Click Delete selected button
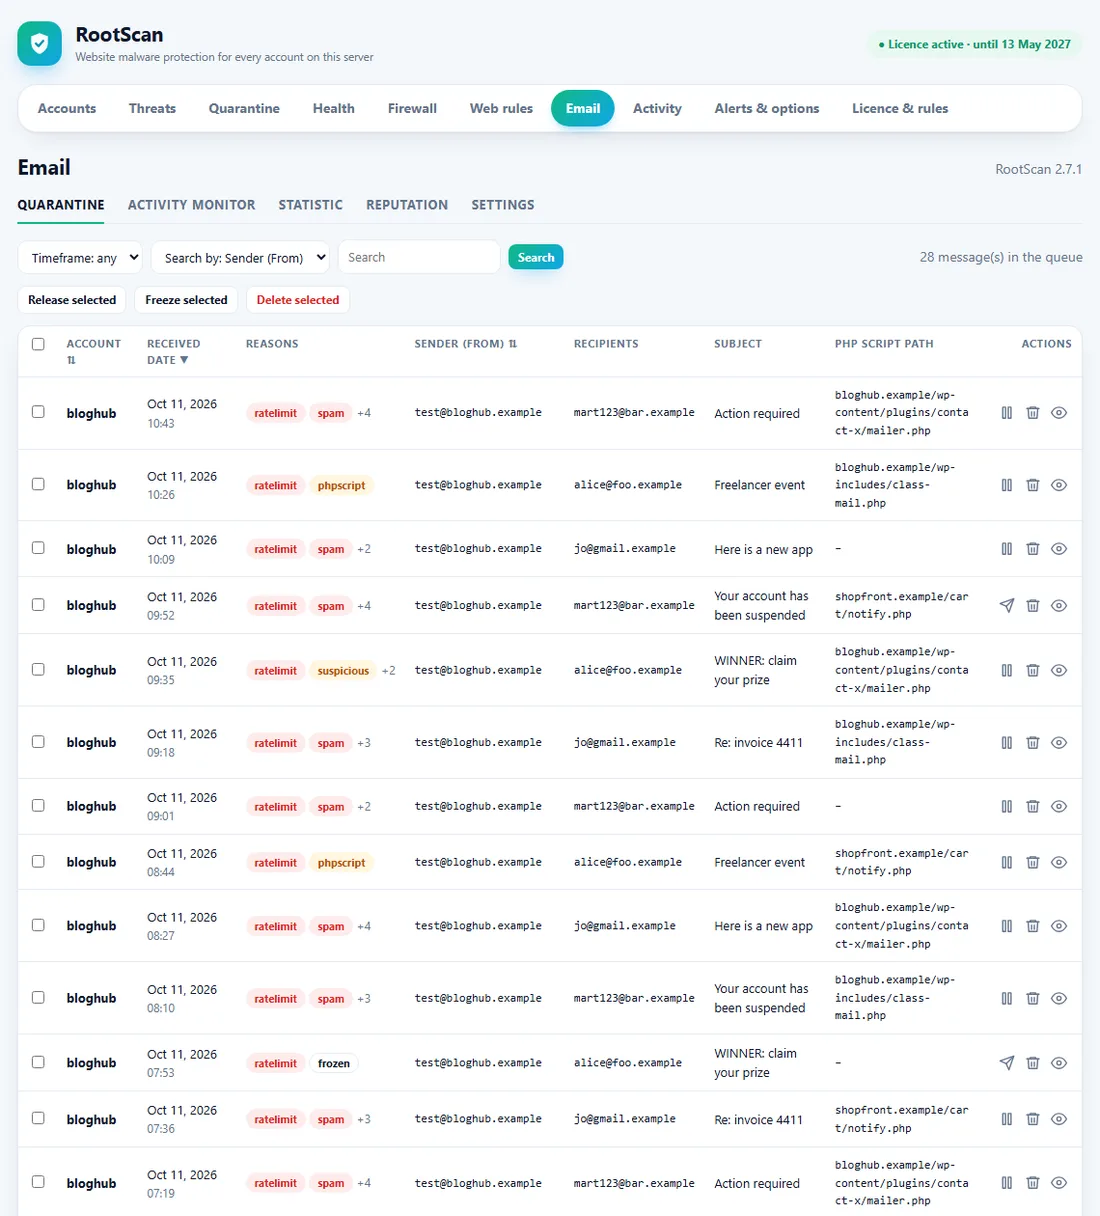This screenshot has height=1216, width=1100. [x=298, y=300]
